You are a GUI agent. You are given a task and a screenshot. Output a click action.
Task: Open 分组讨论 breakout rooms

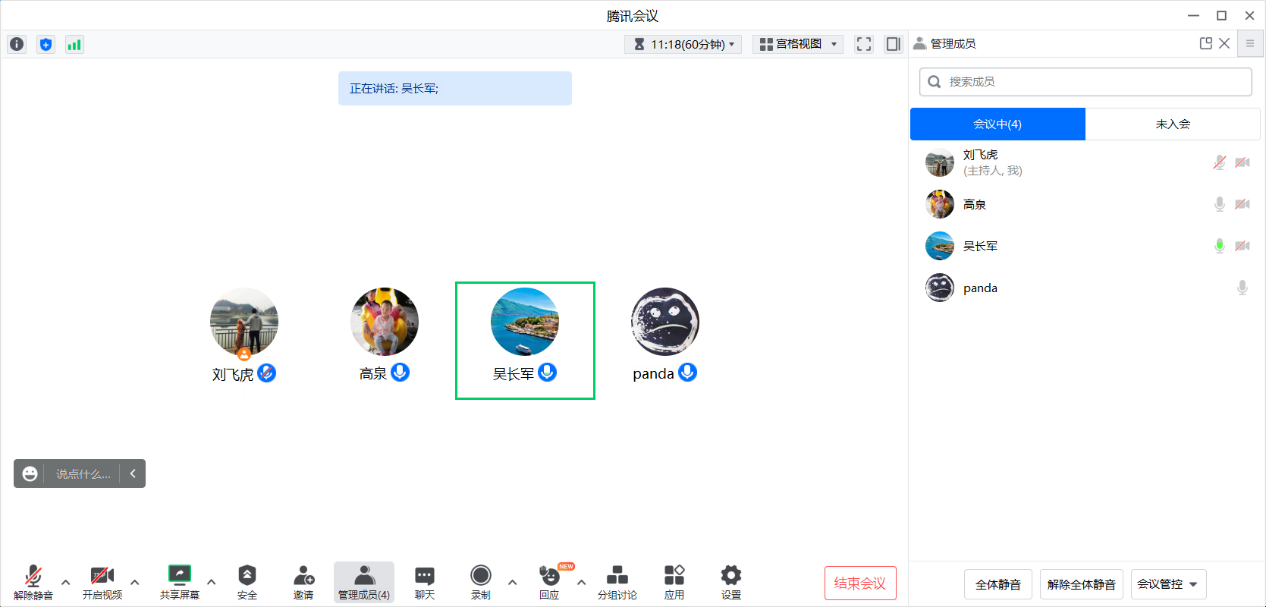pos(617,582)
